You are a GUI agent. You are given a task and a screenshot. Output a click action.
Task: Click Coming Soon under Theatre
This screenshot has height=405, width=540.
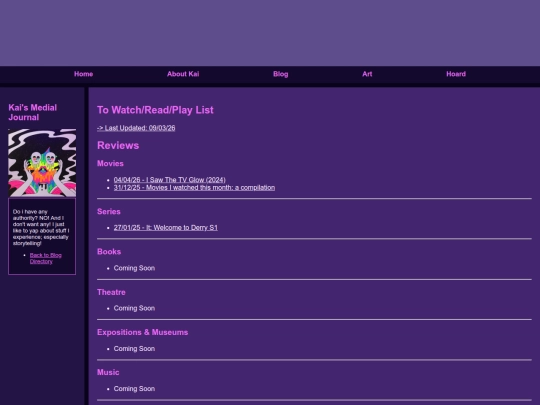click(134, 308)
